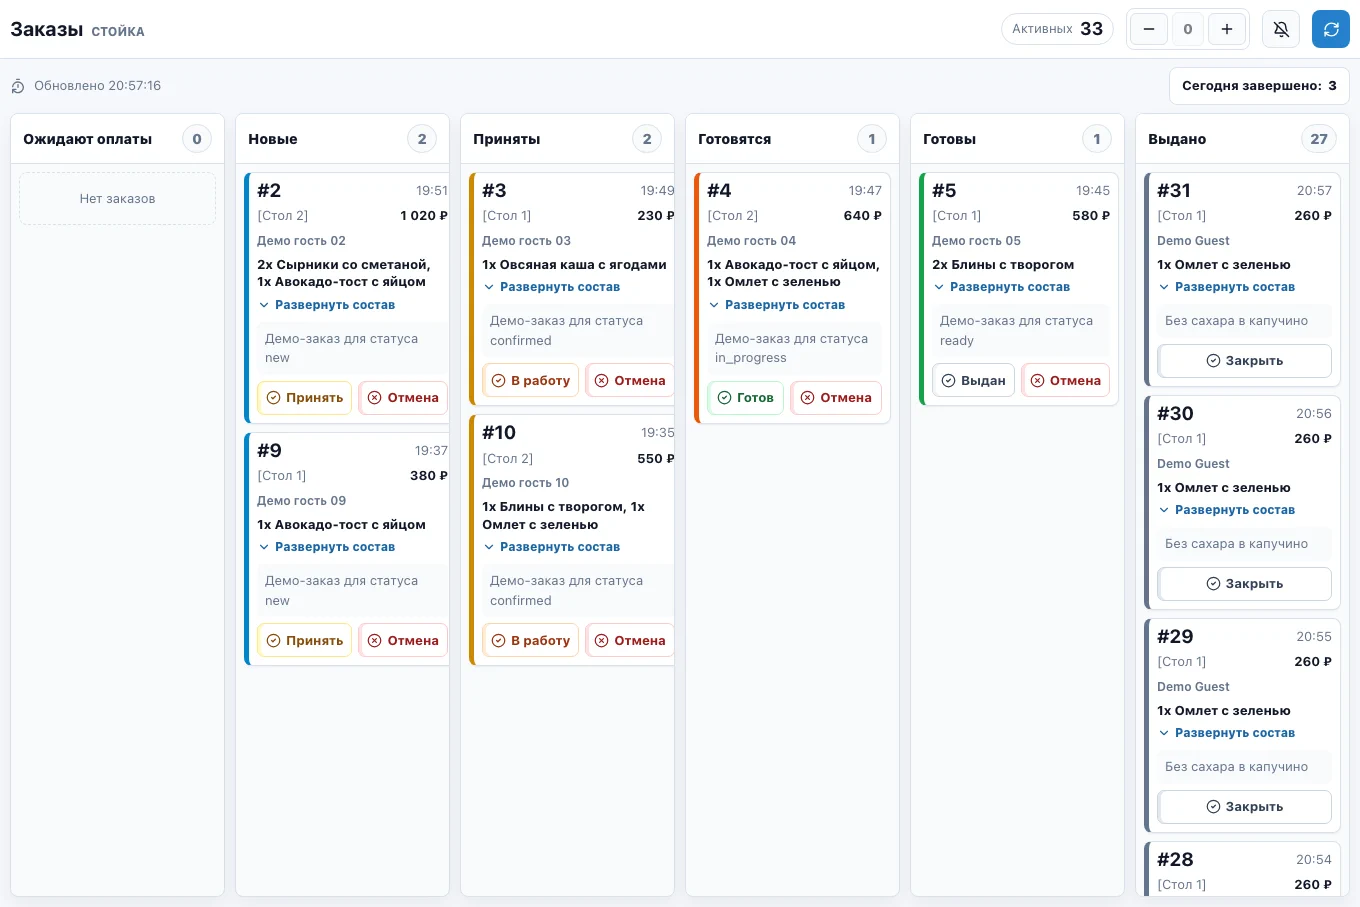Toggle the muted notification bell
This screenshot has height=907, width=1360.
click(x=1281, y=29)
